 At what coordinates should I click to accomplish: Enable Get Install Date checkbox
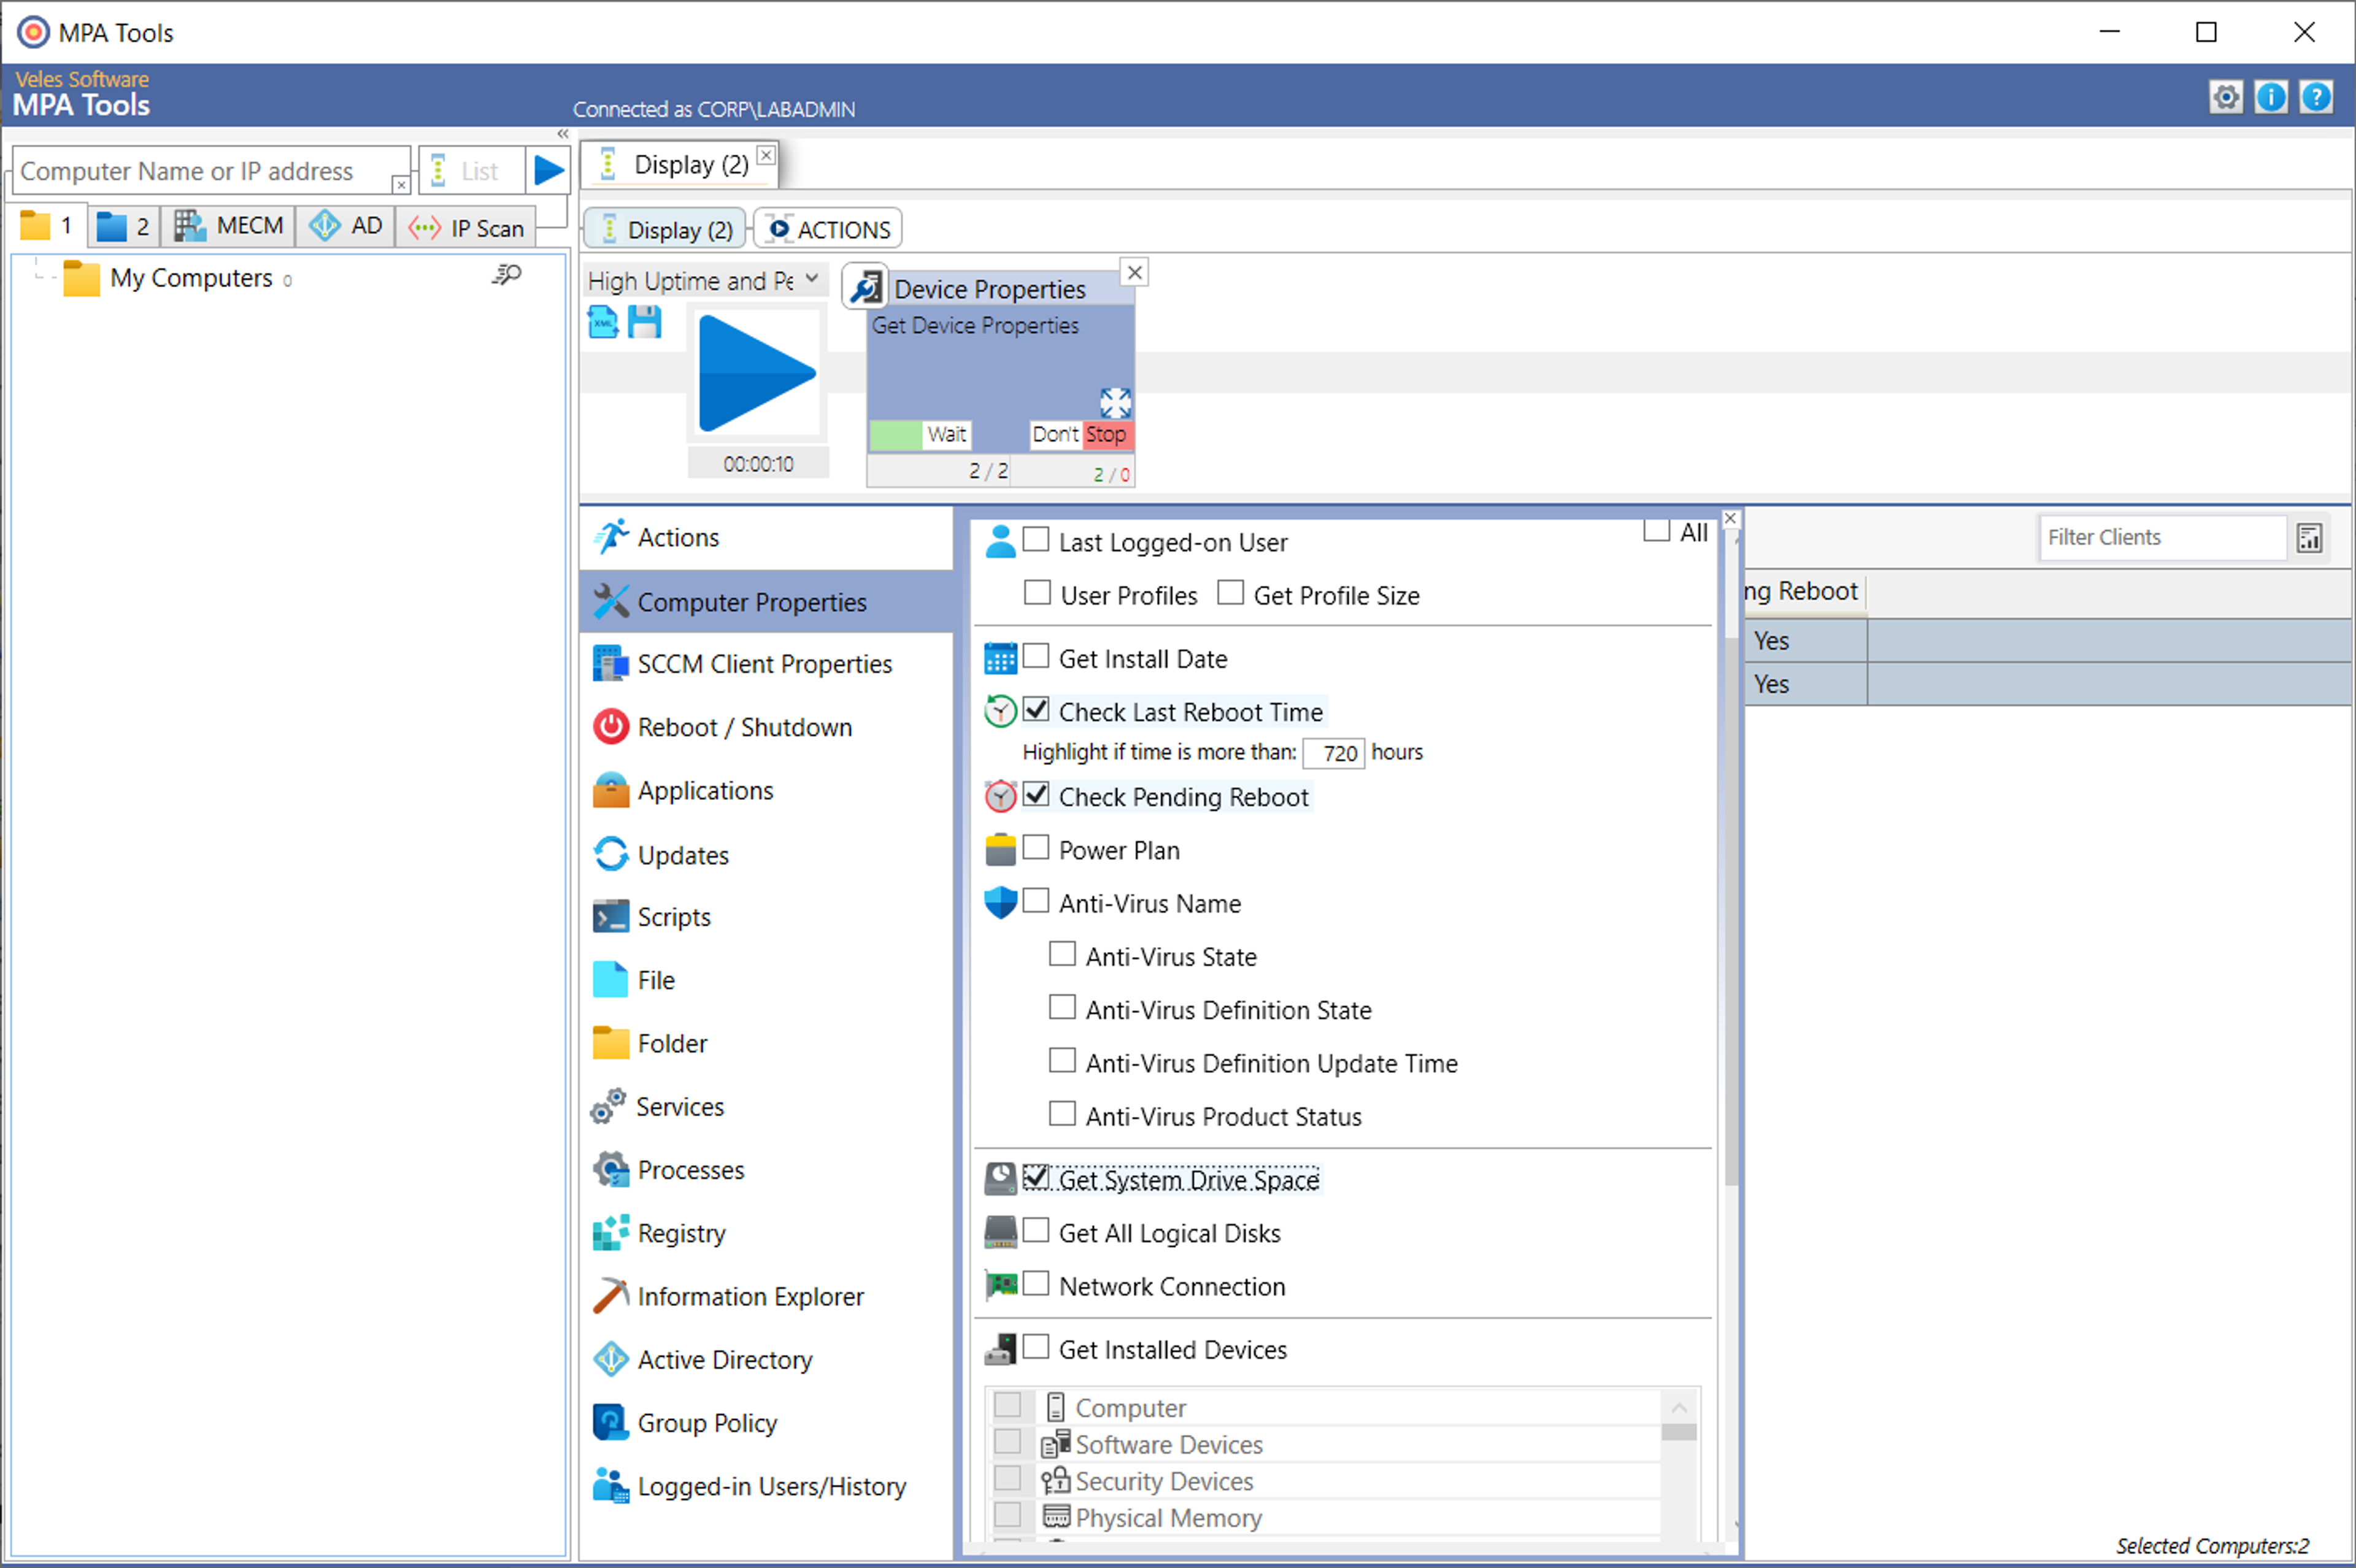(1036, 656)
